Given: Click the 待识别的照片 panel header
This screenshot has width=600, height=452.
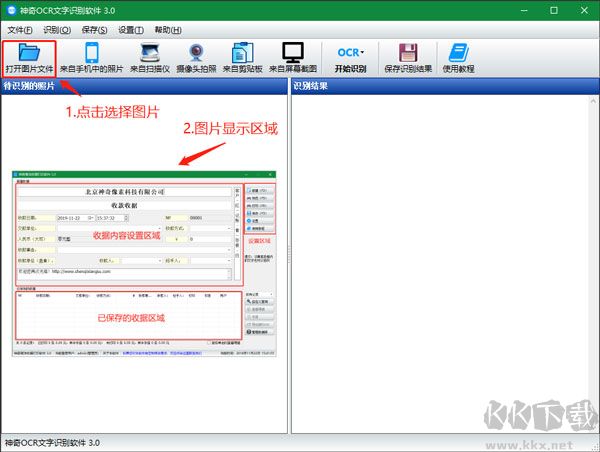Looking at the screenshot, I should point(144,86).
